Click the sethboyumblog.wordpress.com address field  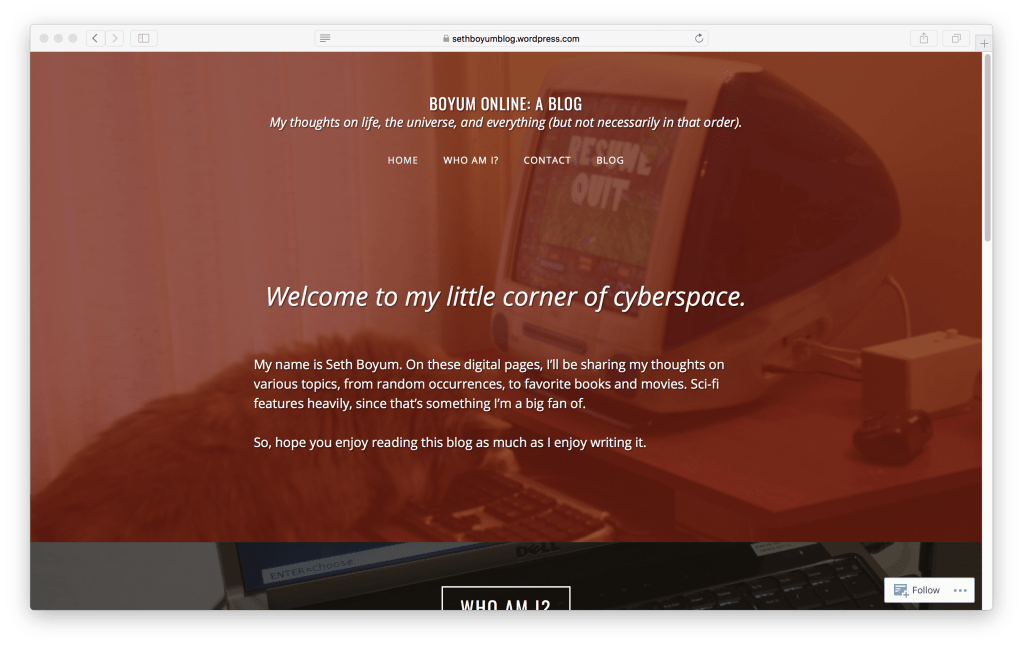point(515,39)
